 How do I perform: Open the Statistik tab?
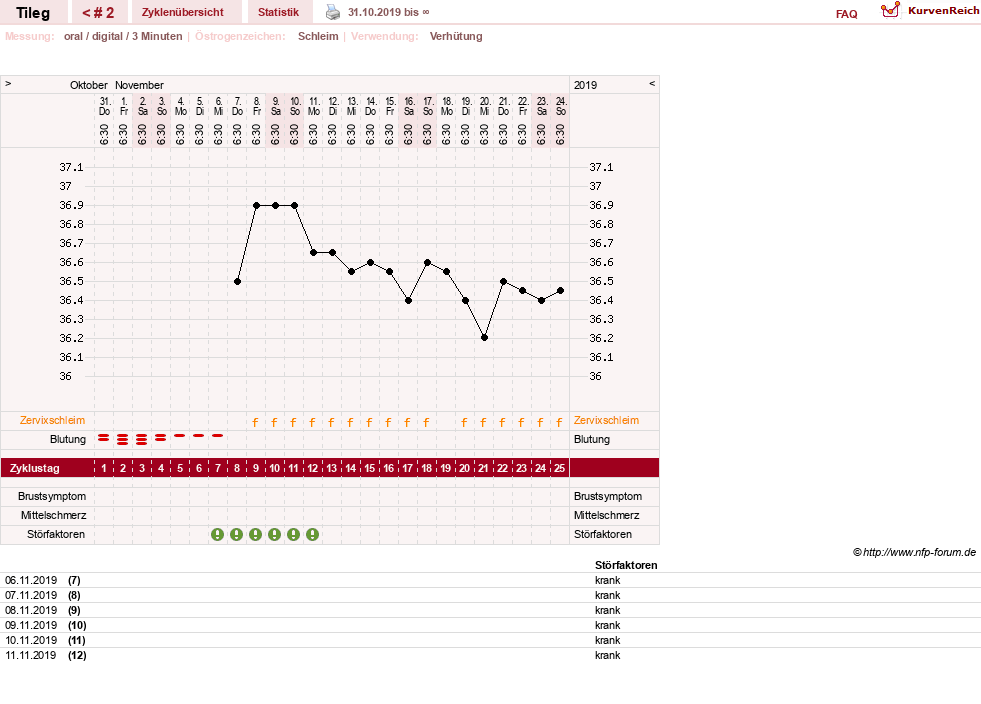point(278,13)
